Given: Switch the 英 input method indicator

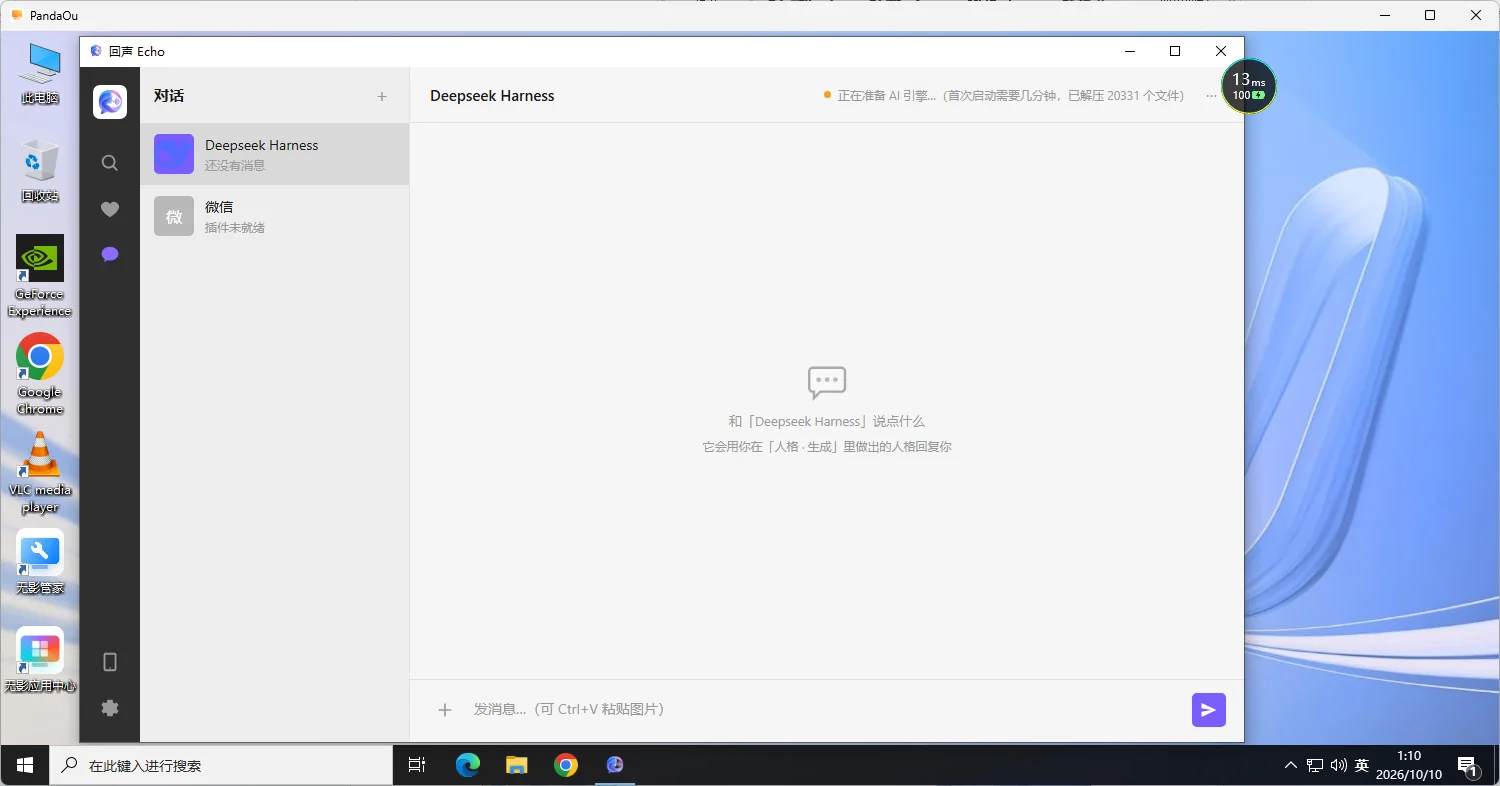Looking at the screenshot, I should (x=1362, y=766).
